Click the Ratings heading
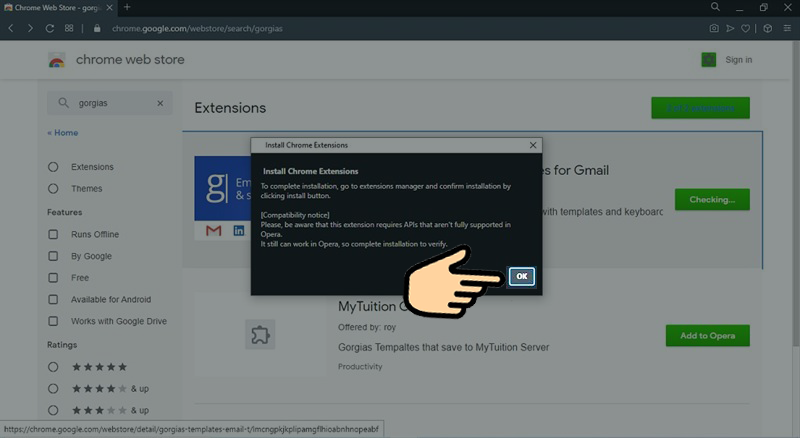 coord(62,345)
